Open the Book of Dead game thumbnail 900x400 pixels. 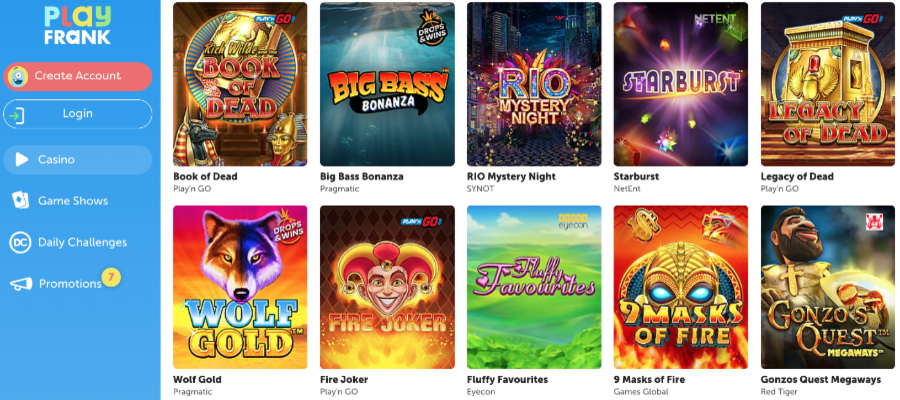coord(240,84)
